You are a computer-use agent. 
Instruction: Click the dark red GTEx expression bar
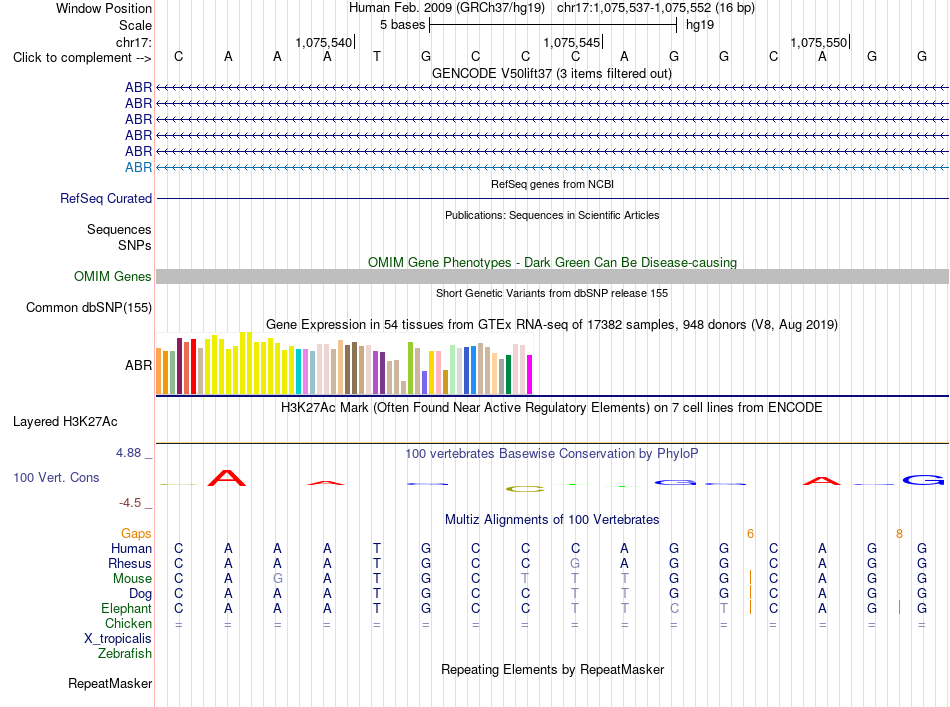[179, 366]
